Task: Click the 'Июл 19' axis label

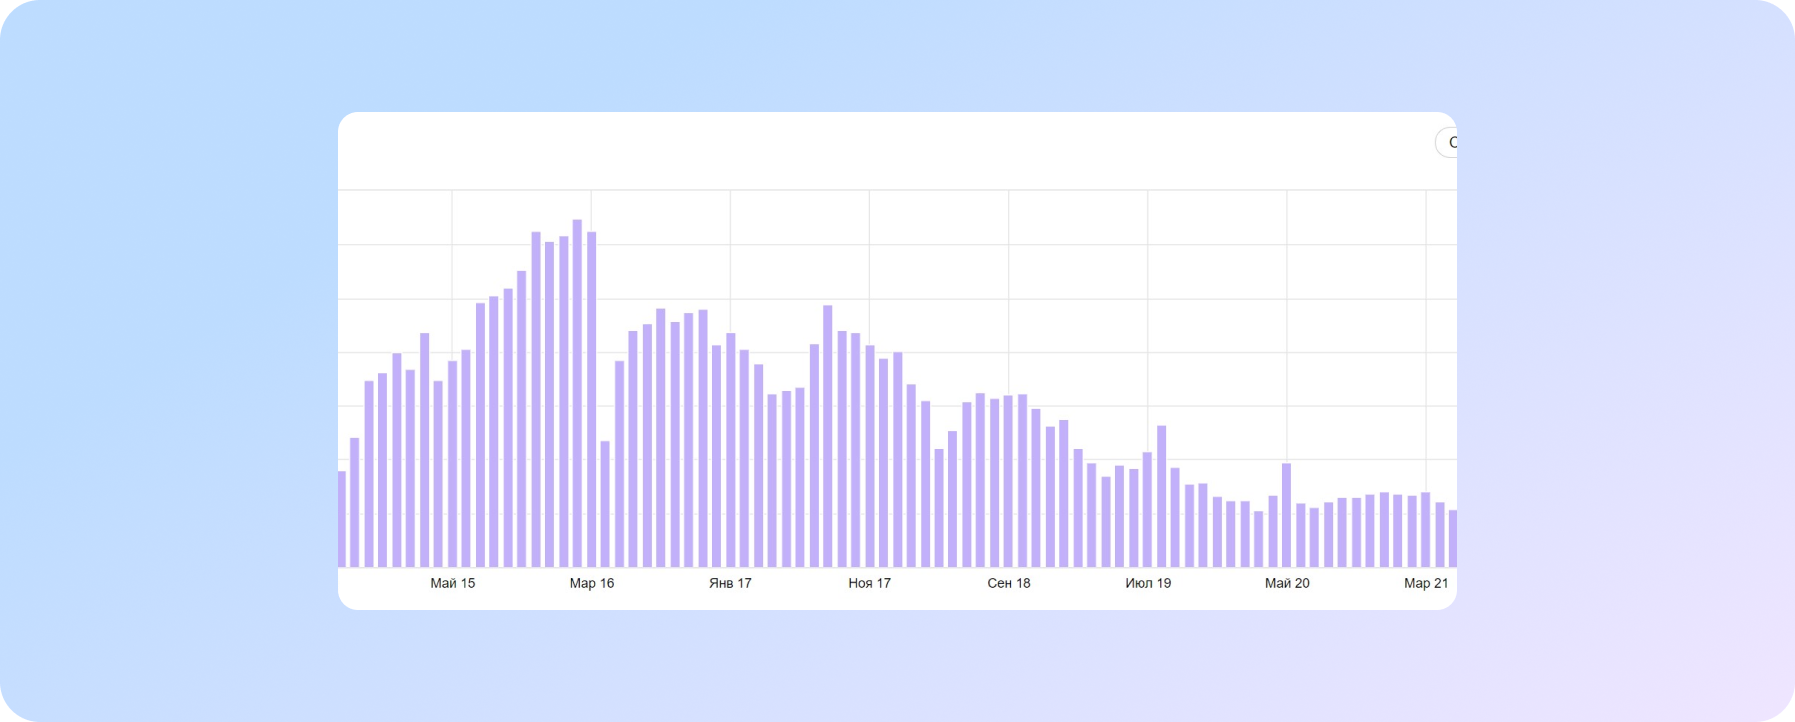Action: [x=1148, y=583]
